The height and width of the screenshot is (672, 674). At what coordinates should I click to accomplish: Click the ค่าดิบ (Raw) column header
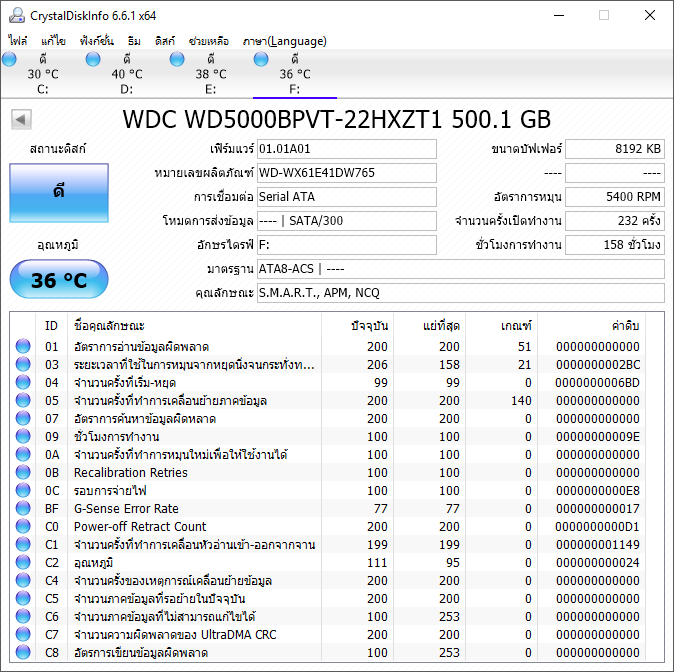[x=591, y=326]
